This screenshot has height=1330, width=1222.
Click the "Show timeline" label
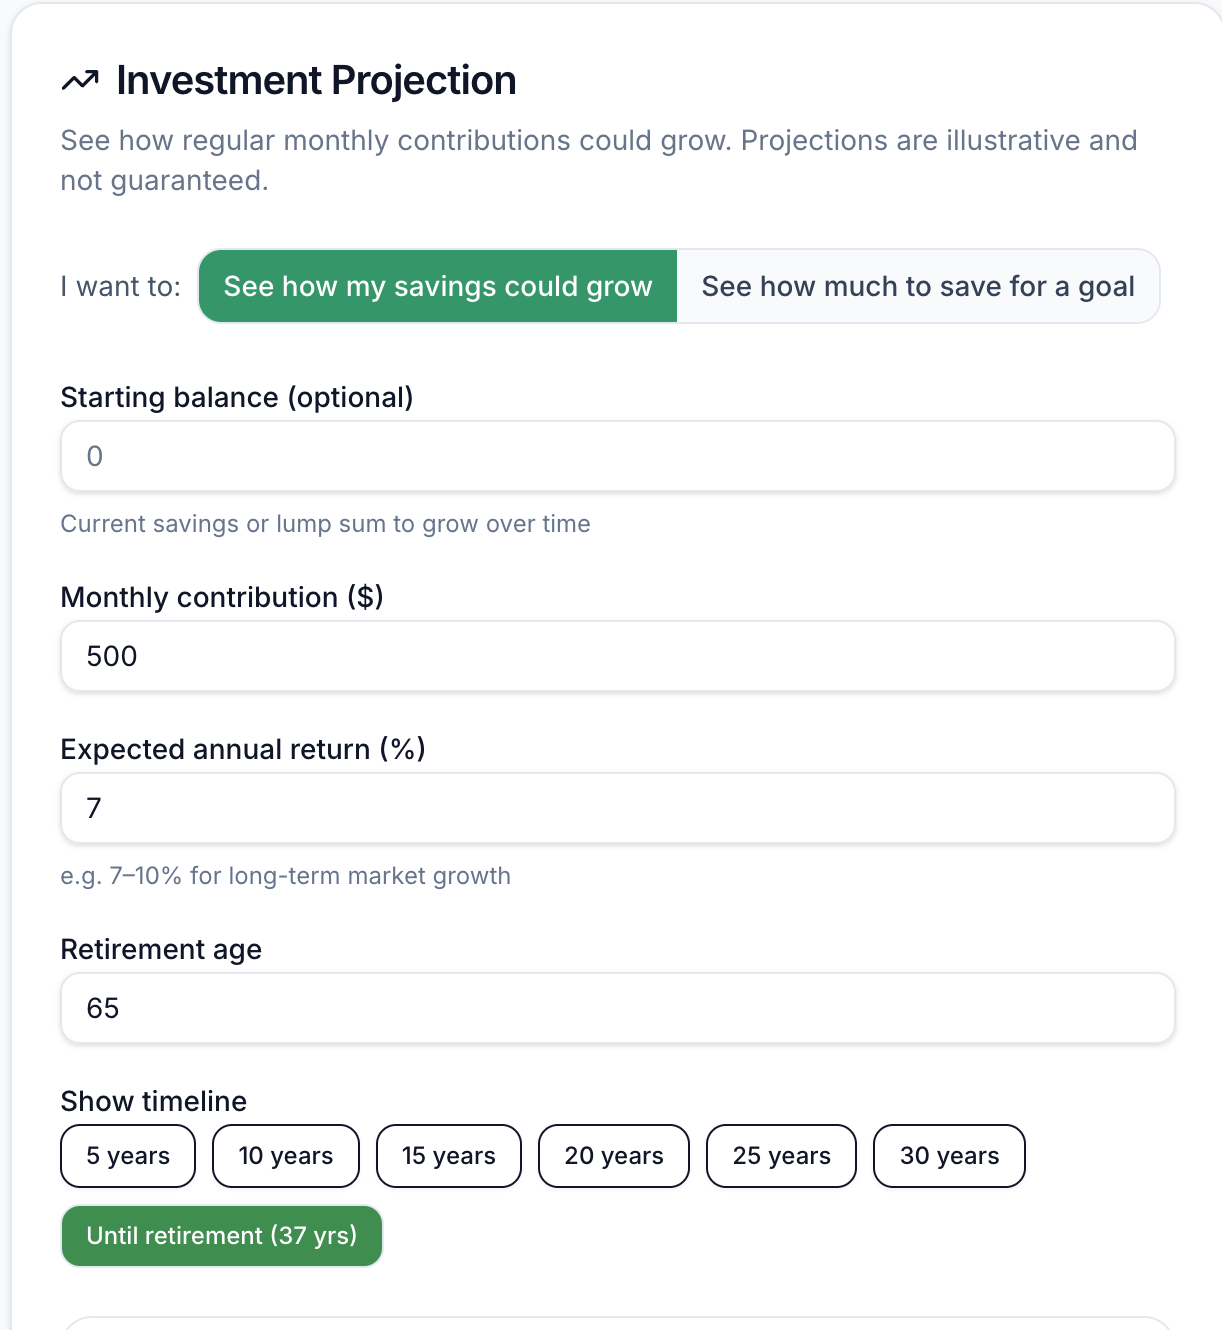pyautogui.click(x=154, y=1102)
